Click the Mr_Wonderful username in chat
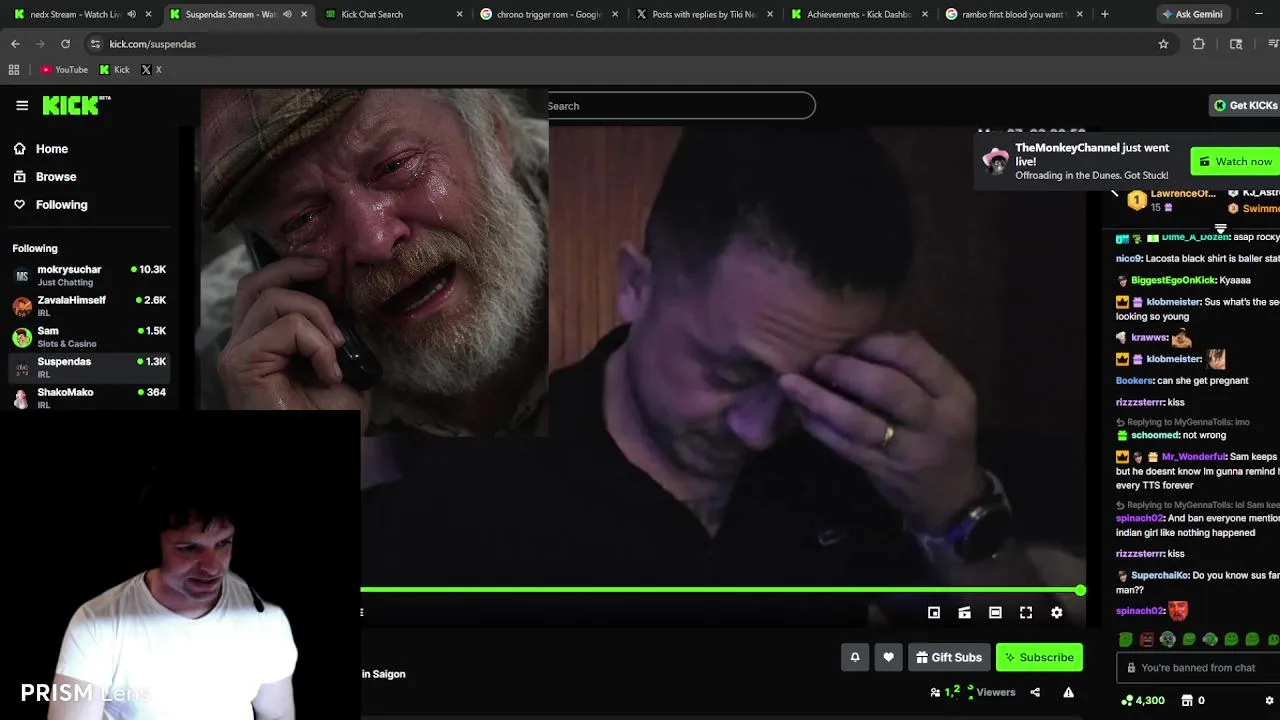 [x=1194, y=457]
